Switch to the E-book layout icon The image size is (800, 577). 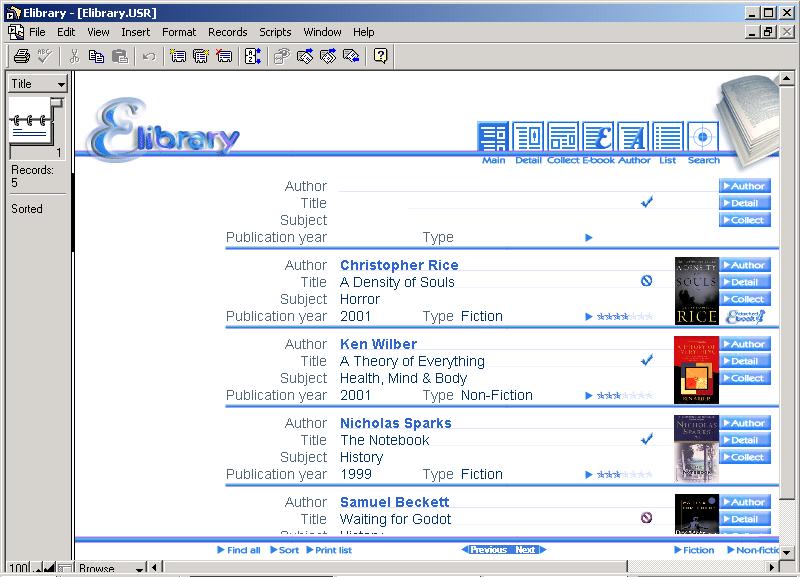(x=598, y=136)
